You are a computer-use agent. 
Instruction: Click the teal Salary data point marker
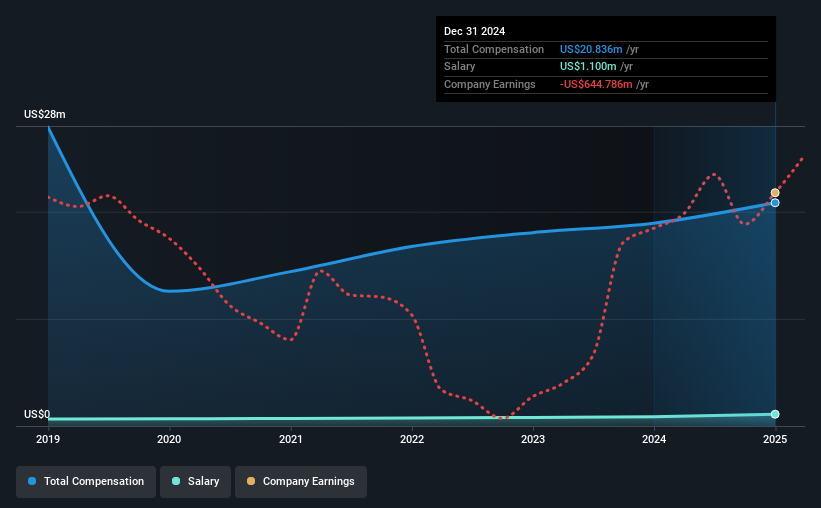point(775,414)
